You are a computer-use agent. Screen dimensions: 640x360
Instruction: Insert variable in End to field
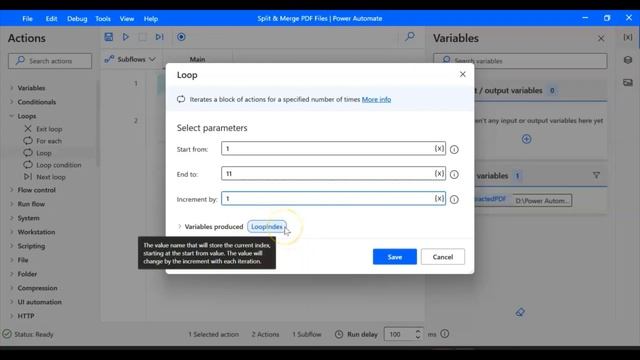click(439, 173)
